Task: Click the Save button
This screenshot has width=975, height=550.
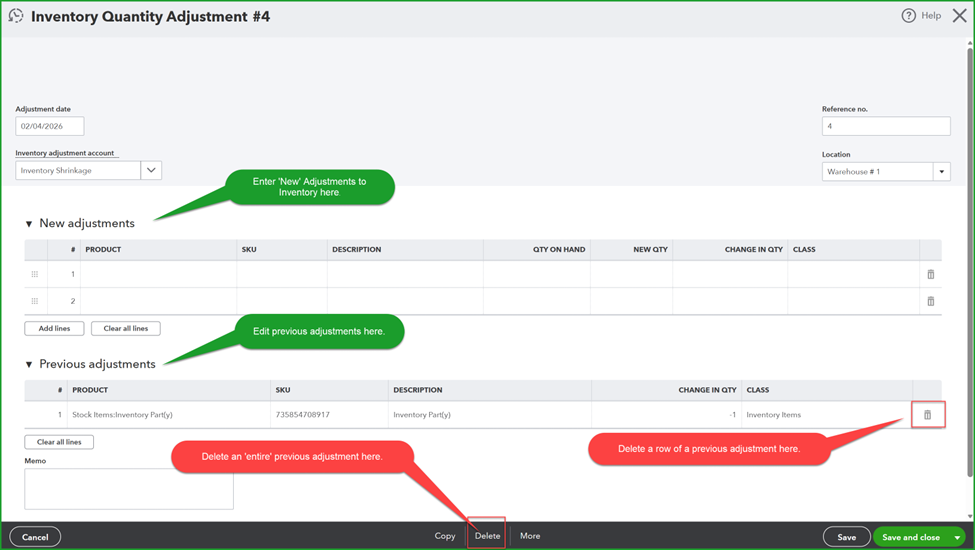Action: 846,537
